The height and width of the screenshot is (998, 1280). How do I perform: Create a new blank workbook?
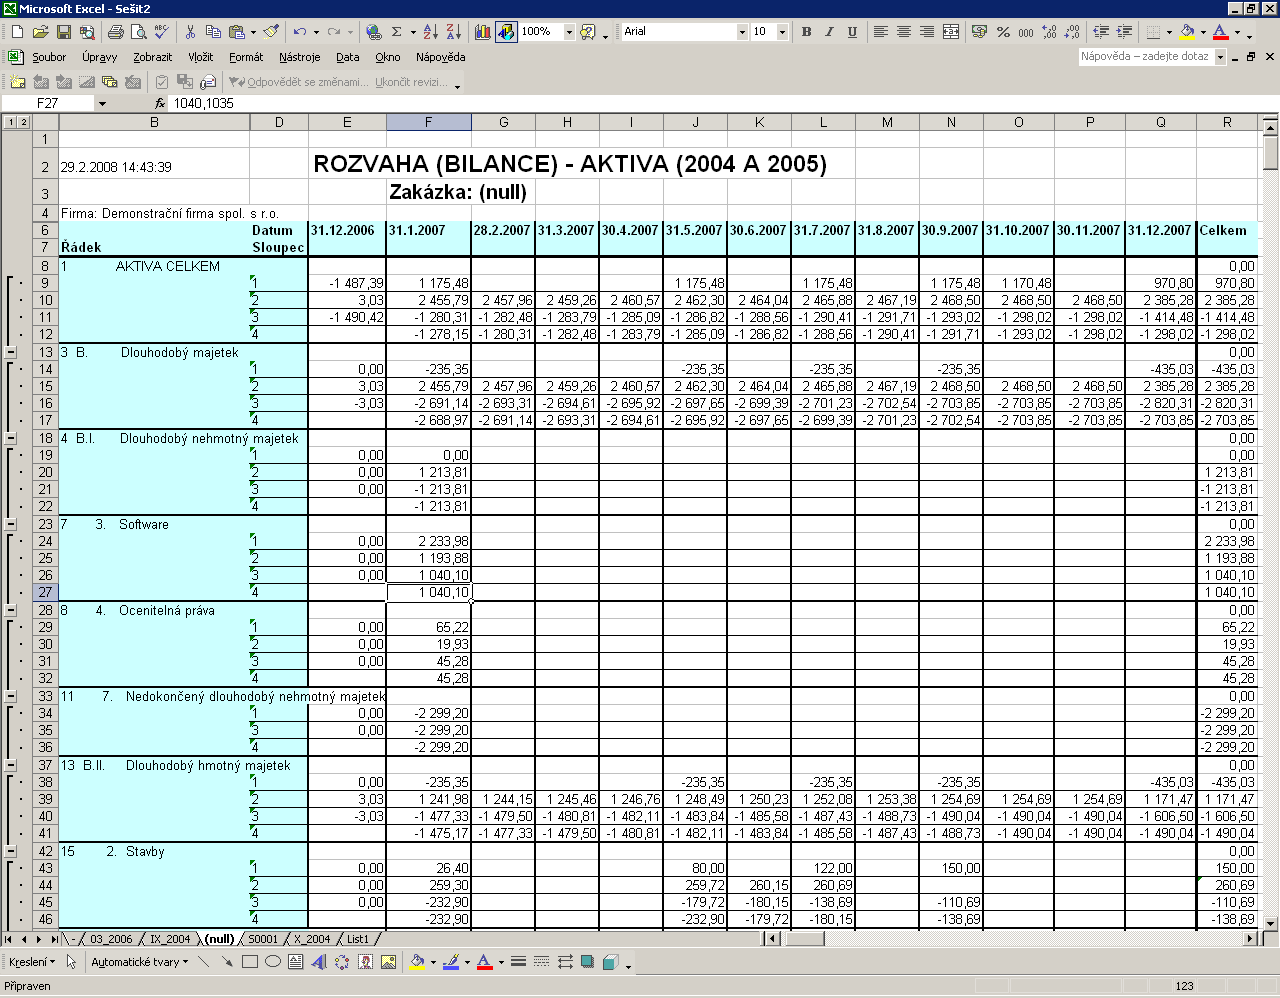[17, 32]
